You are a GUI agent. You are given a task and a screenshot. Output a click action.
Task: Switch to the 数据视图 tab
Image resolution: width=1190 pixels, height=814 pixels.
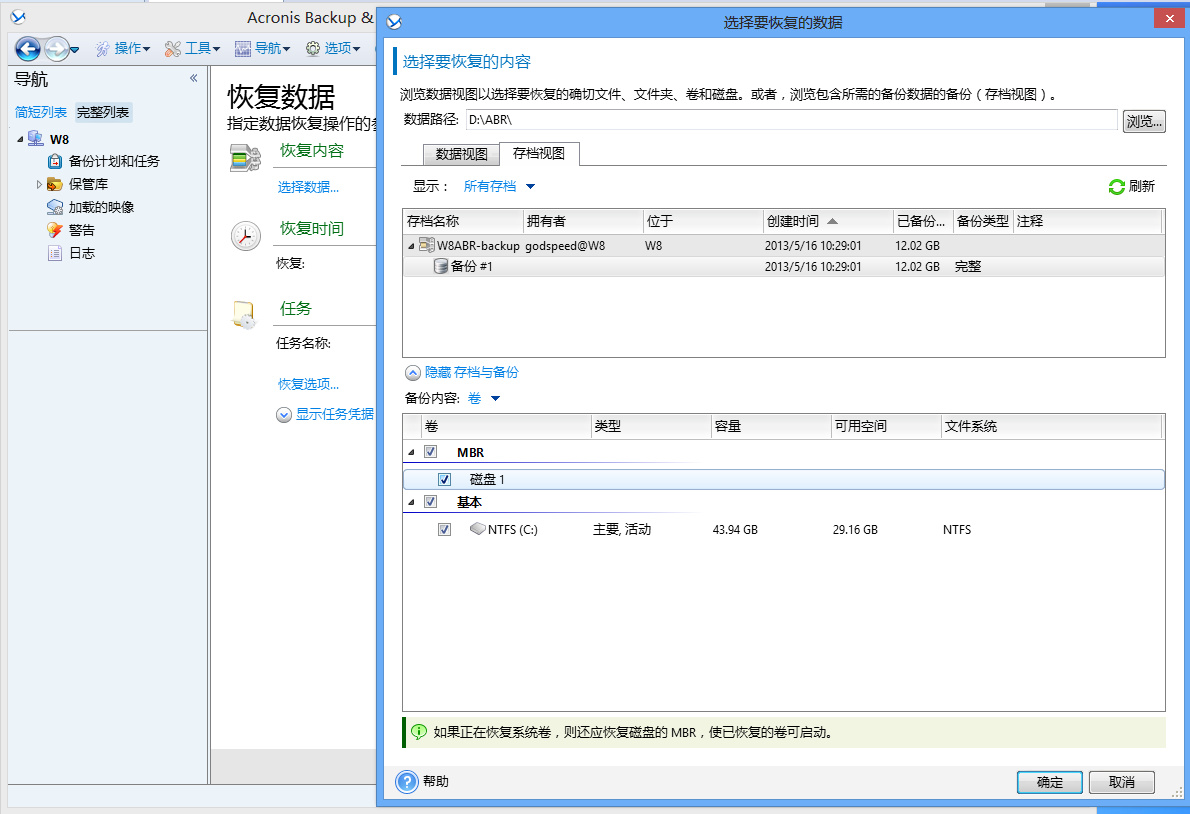pyautogui.click(x=461, y=154)
